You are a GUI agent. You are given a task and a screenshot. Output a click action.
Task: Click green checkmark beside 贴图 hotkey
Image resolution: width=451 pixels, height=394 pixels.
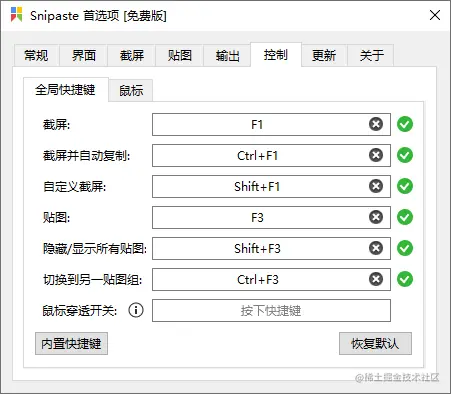[405, 217]
